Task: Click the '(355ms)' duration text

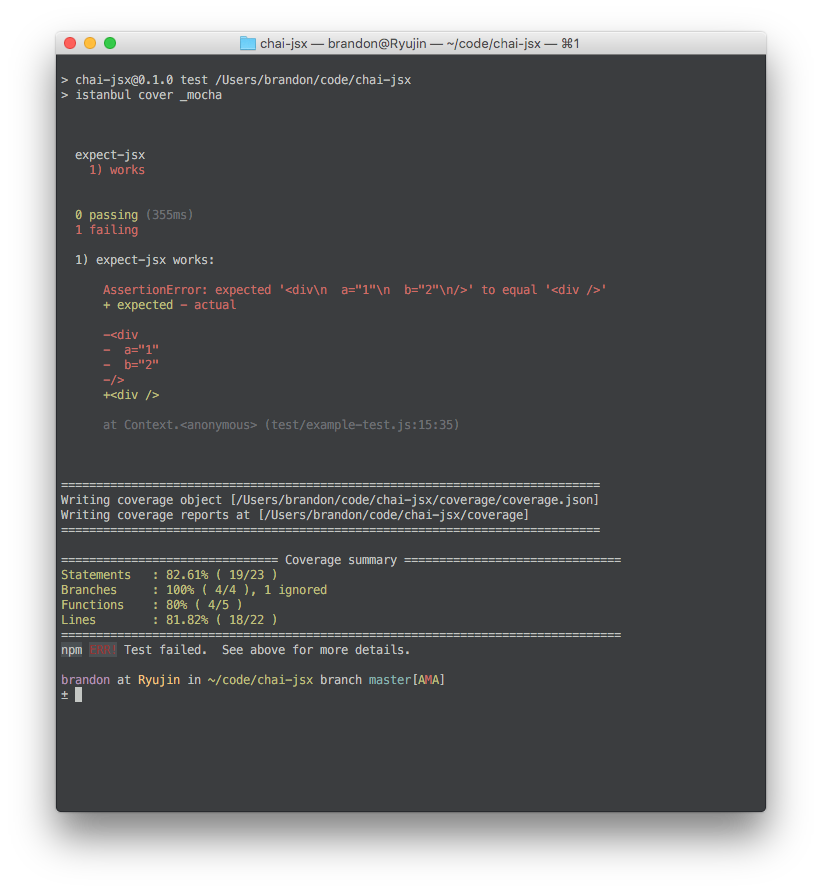Action: 170,215
